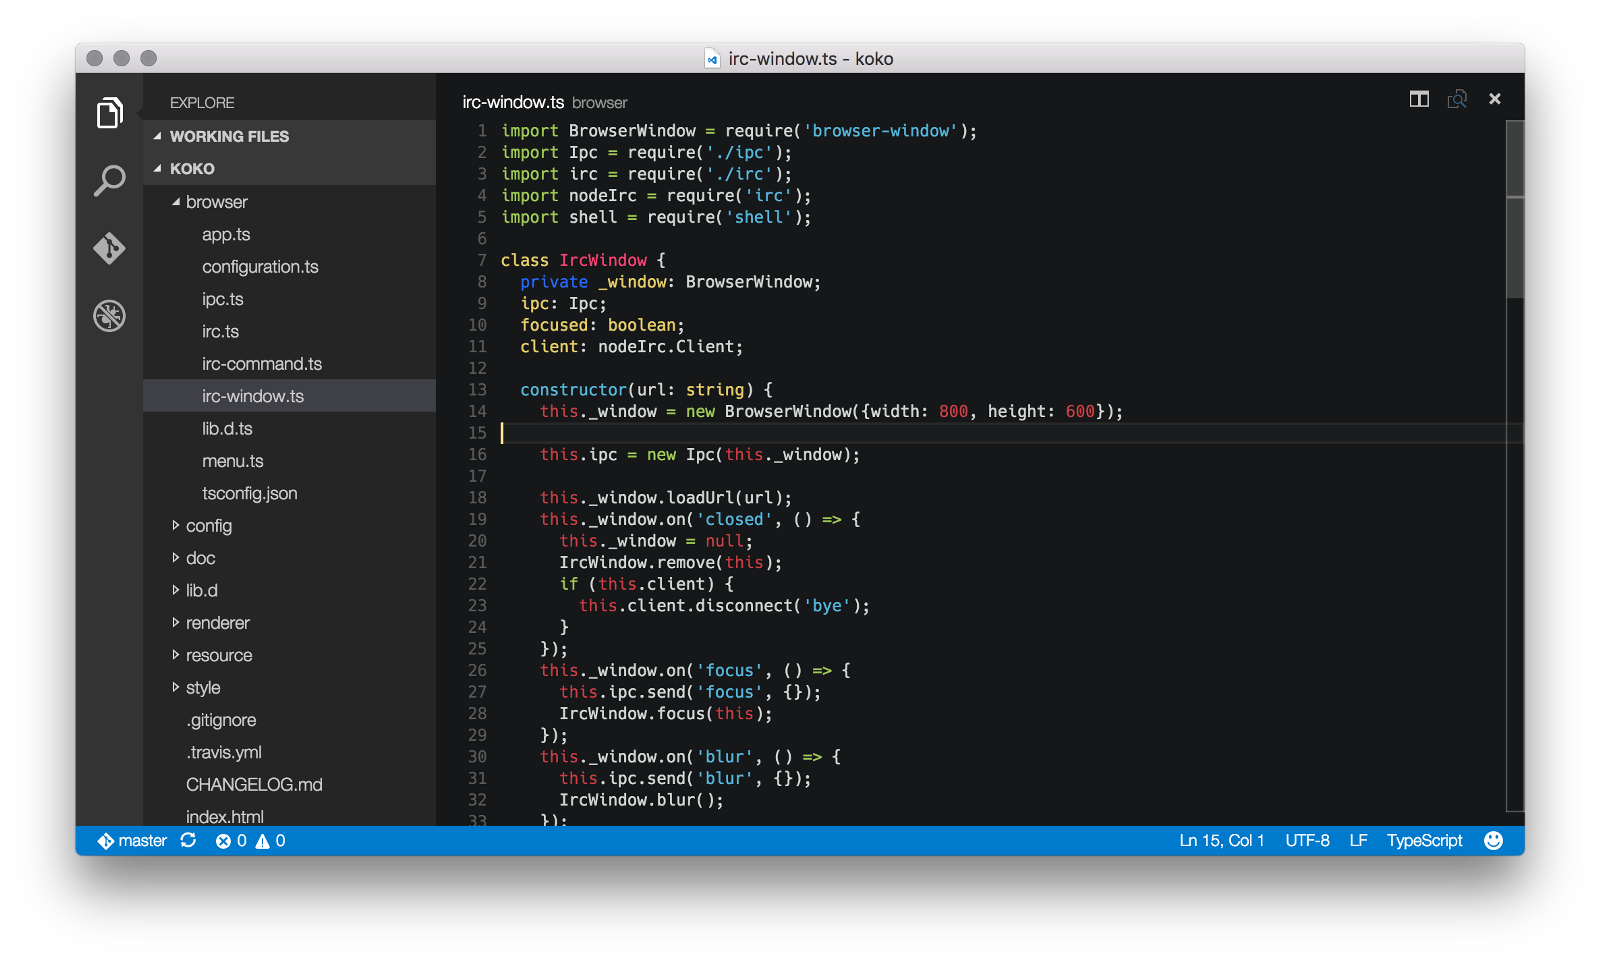Screen dimensions: 1600x963
Task: Click the 'shell' string on line 5
Action: point(759,217)
